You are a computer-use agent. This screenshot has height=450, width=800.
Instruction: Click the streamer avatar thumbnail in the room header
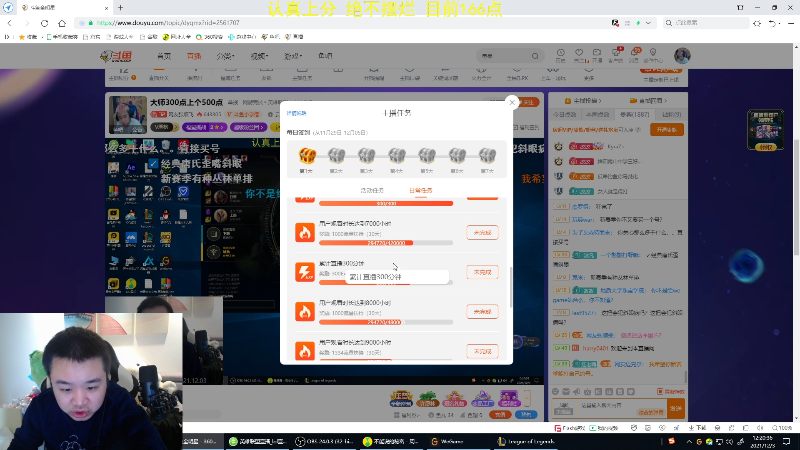128,115
